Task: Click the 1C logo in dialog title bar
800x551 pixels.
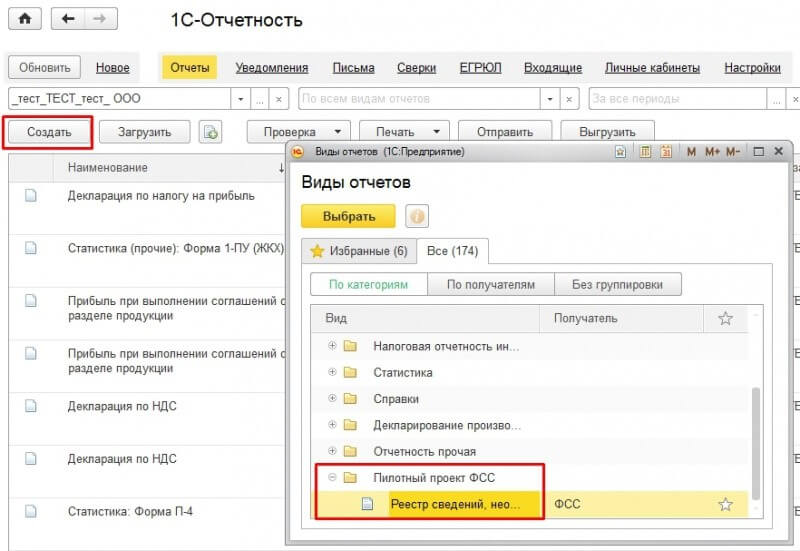Action: (297, 152)
